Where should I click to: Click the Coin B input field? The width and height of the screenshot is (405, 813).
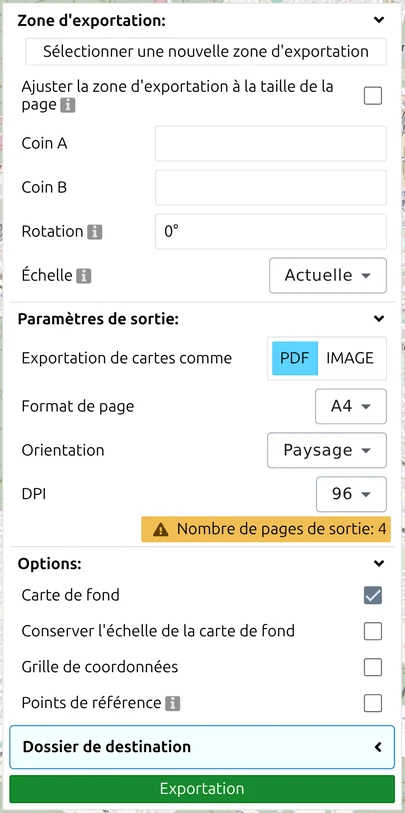pyautogui.click(x=271, y=187)
